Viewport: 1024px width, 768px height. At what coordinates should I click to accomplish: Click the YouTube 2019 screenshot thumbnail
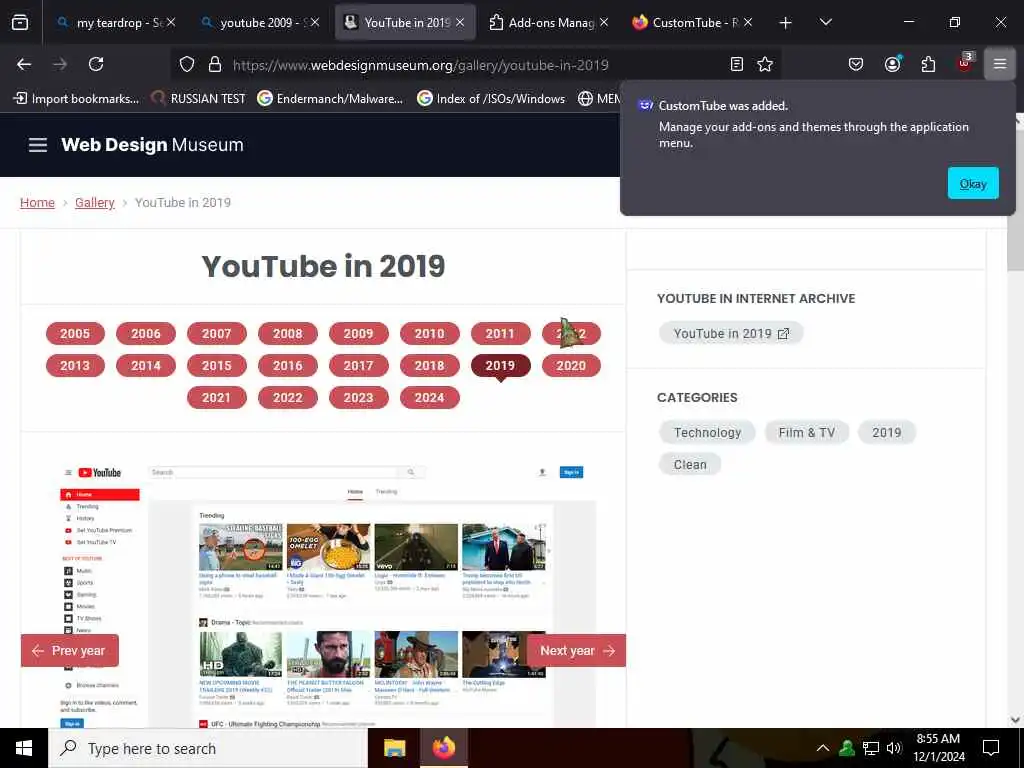323,594
